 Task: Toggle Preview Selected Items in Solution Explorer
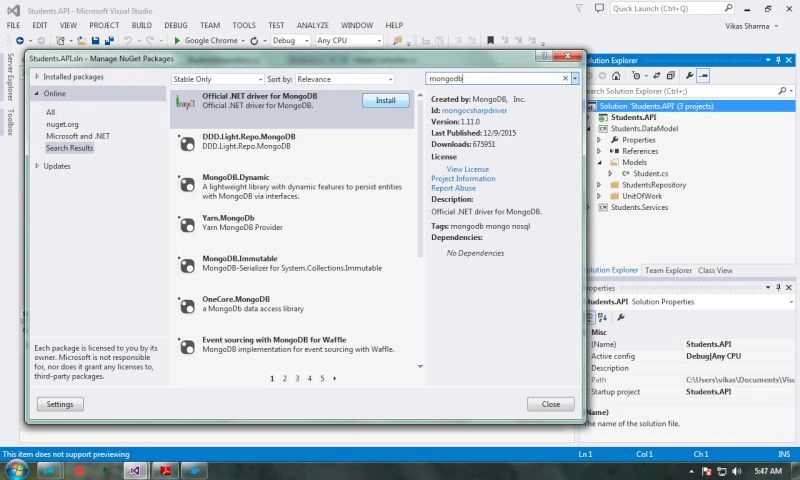pos(704,75)
